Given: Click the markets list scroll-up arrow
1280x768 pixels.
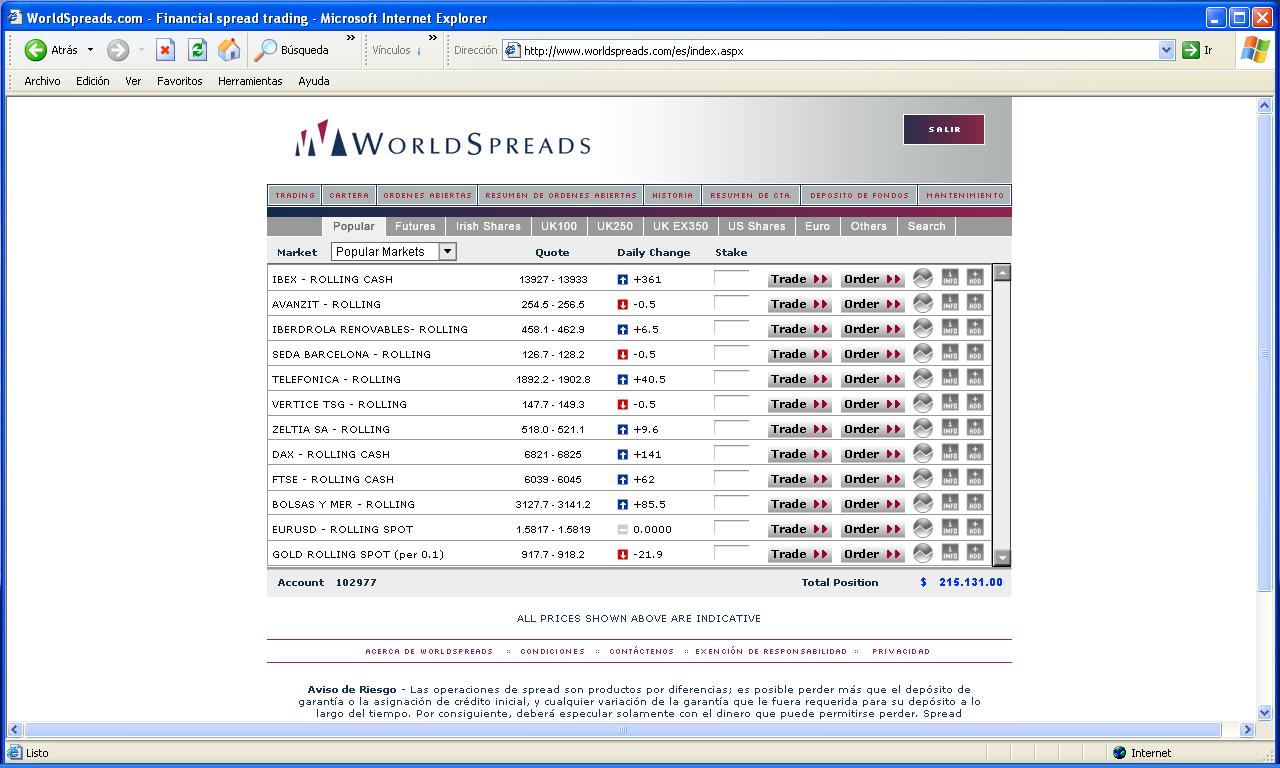Looking at the screenshot, I should coord(1002,273).
